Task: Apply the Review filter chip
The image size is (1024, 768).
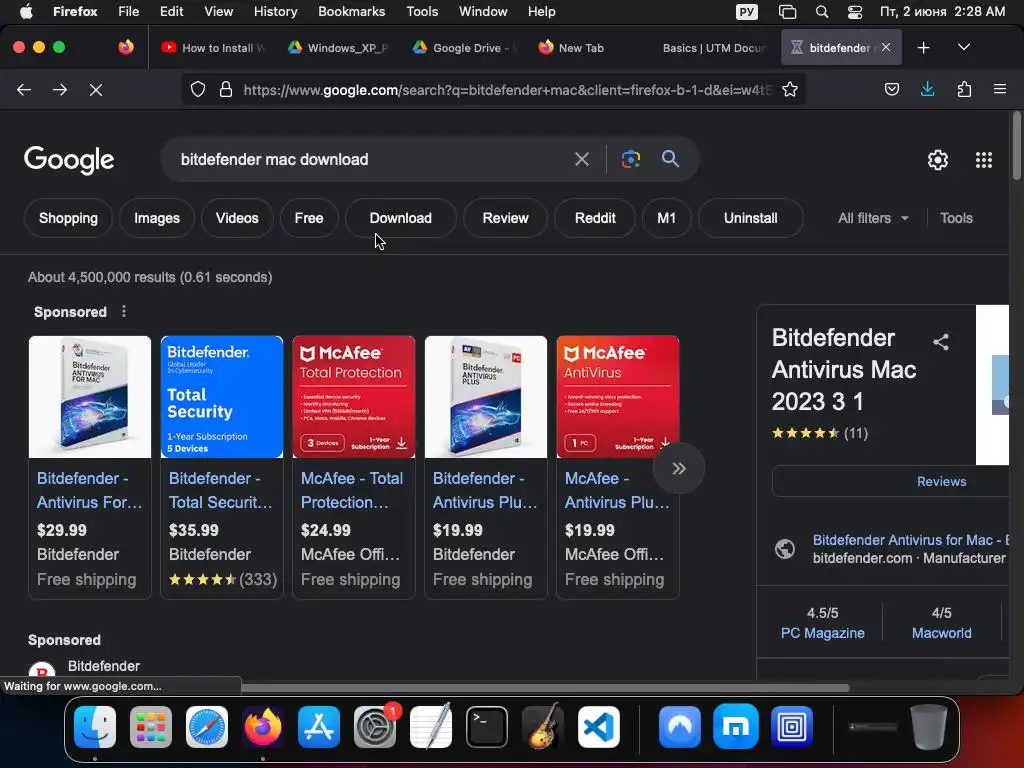Action: (x=505, y=218)
